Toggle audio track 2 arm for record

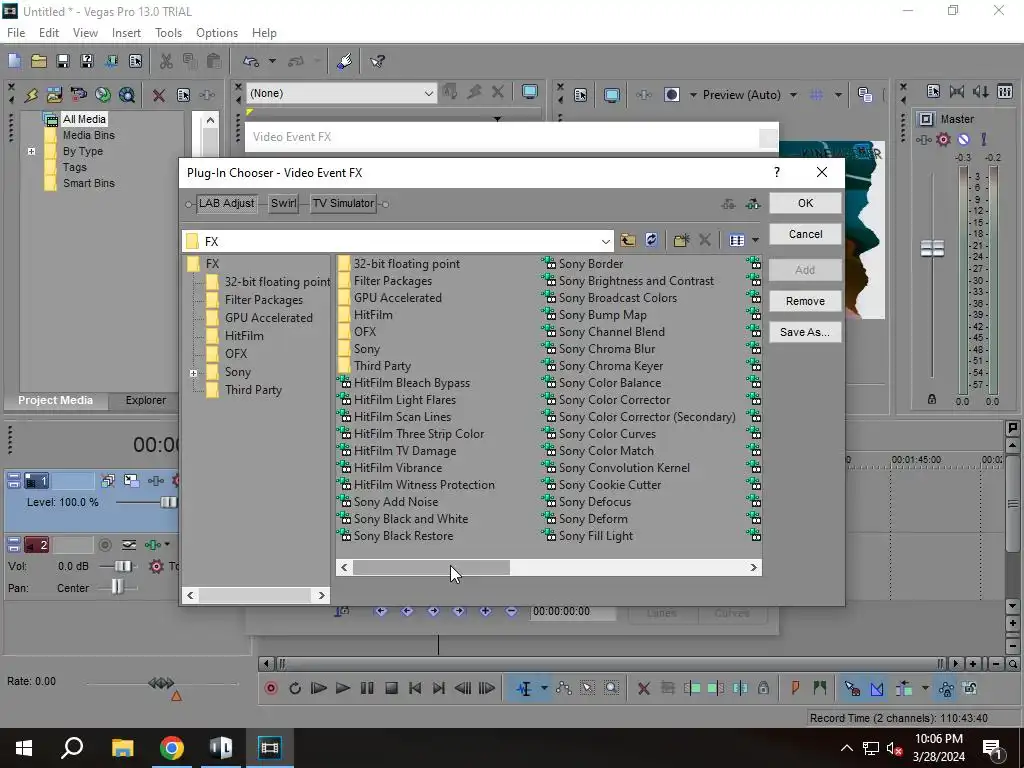click(x=104, y=545)
